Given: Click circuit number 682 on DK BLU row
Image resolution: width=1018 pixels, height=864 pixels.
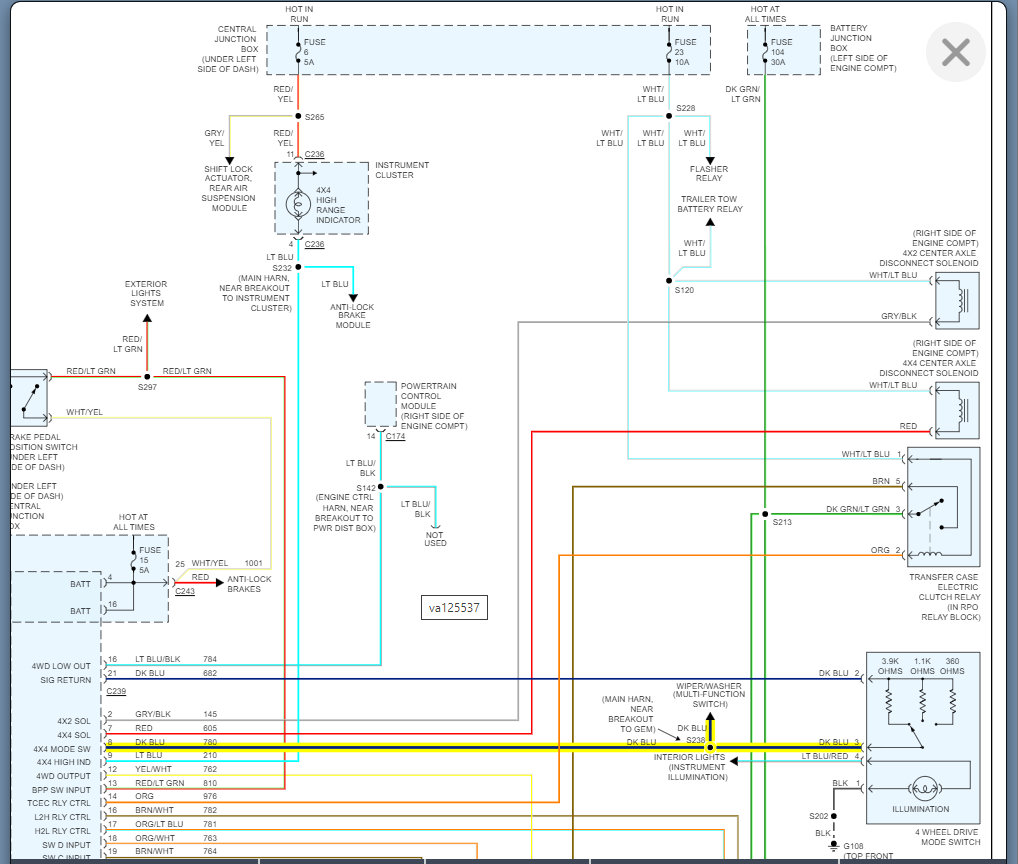Looking at the screenshot, I should click(x=210, y=673).
